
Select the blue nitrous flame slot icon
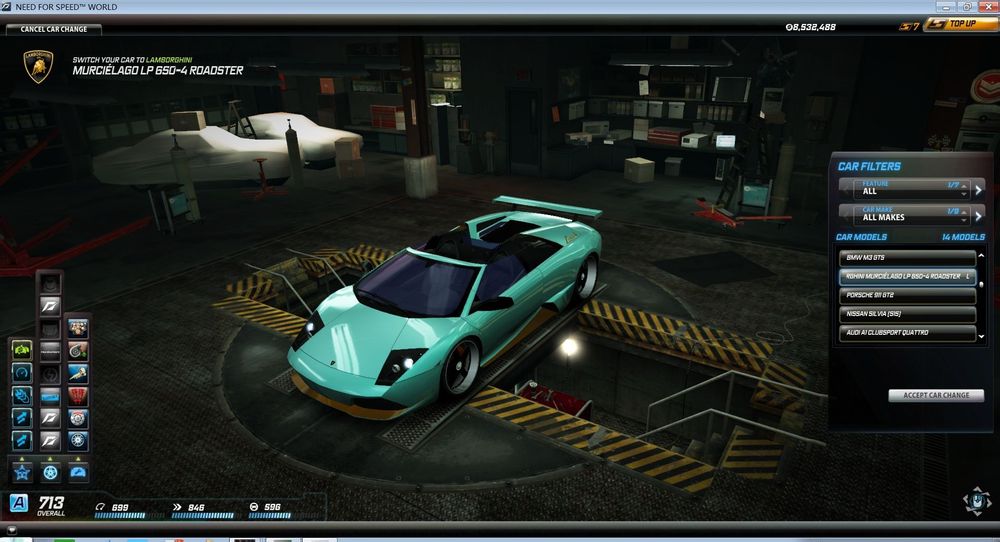point(22,395)
